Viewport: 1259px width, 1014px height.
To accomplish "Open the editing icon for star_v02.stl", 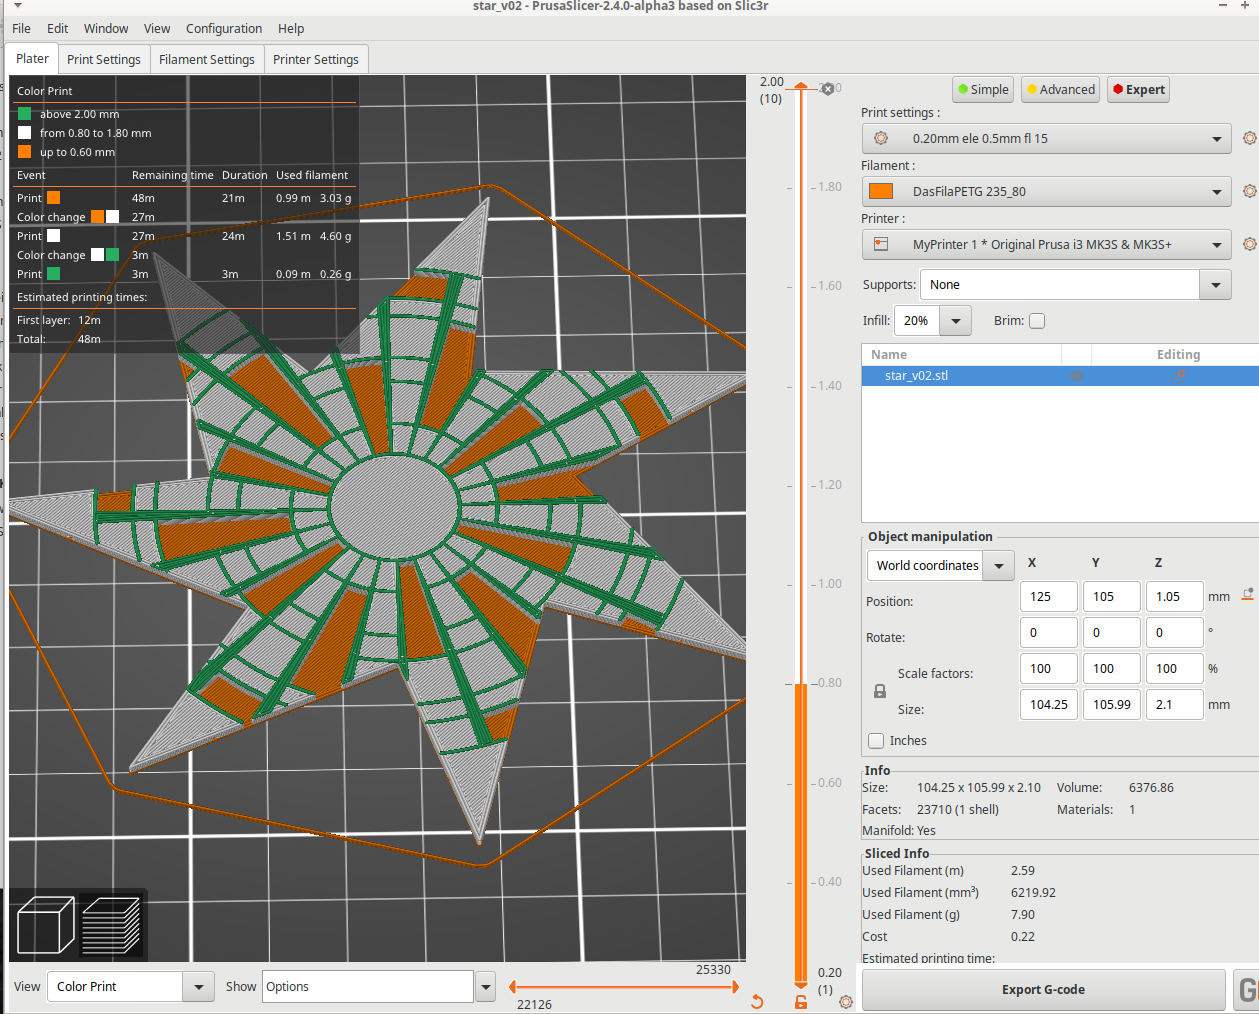I will tap(1179, 376).
